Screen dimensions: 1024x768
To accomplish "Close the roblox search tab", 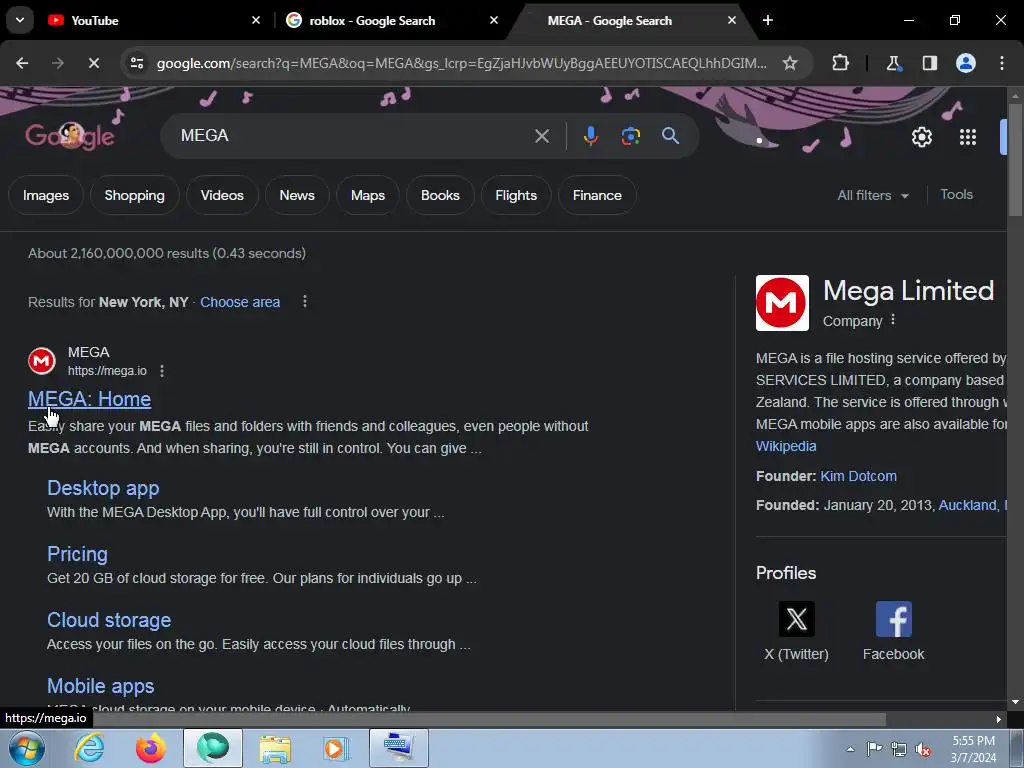I will pyautogui.click(x=494, y=20).
